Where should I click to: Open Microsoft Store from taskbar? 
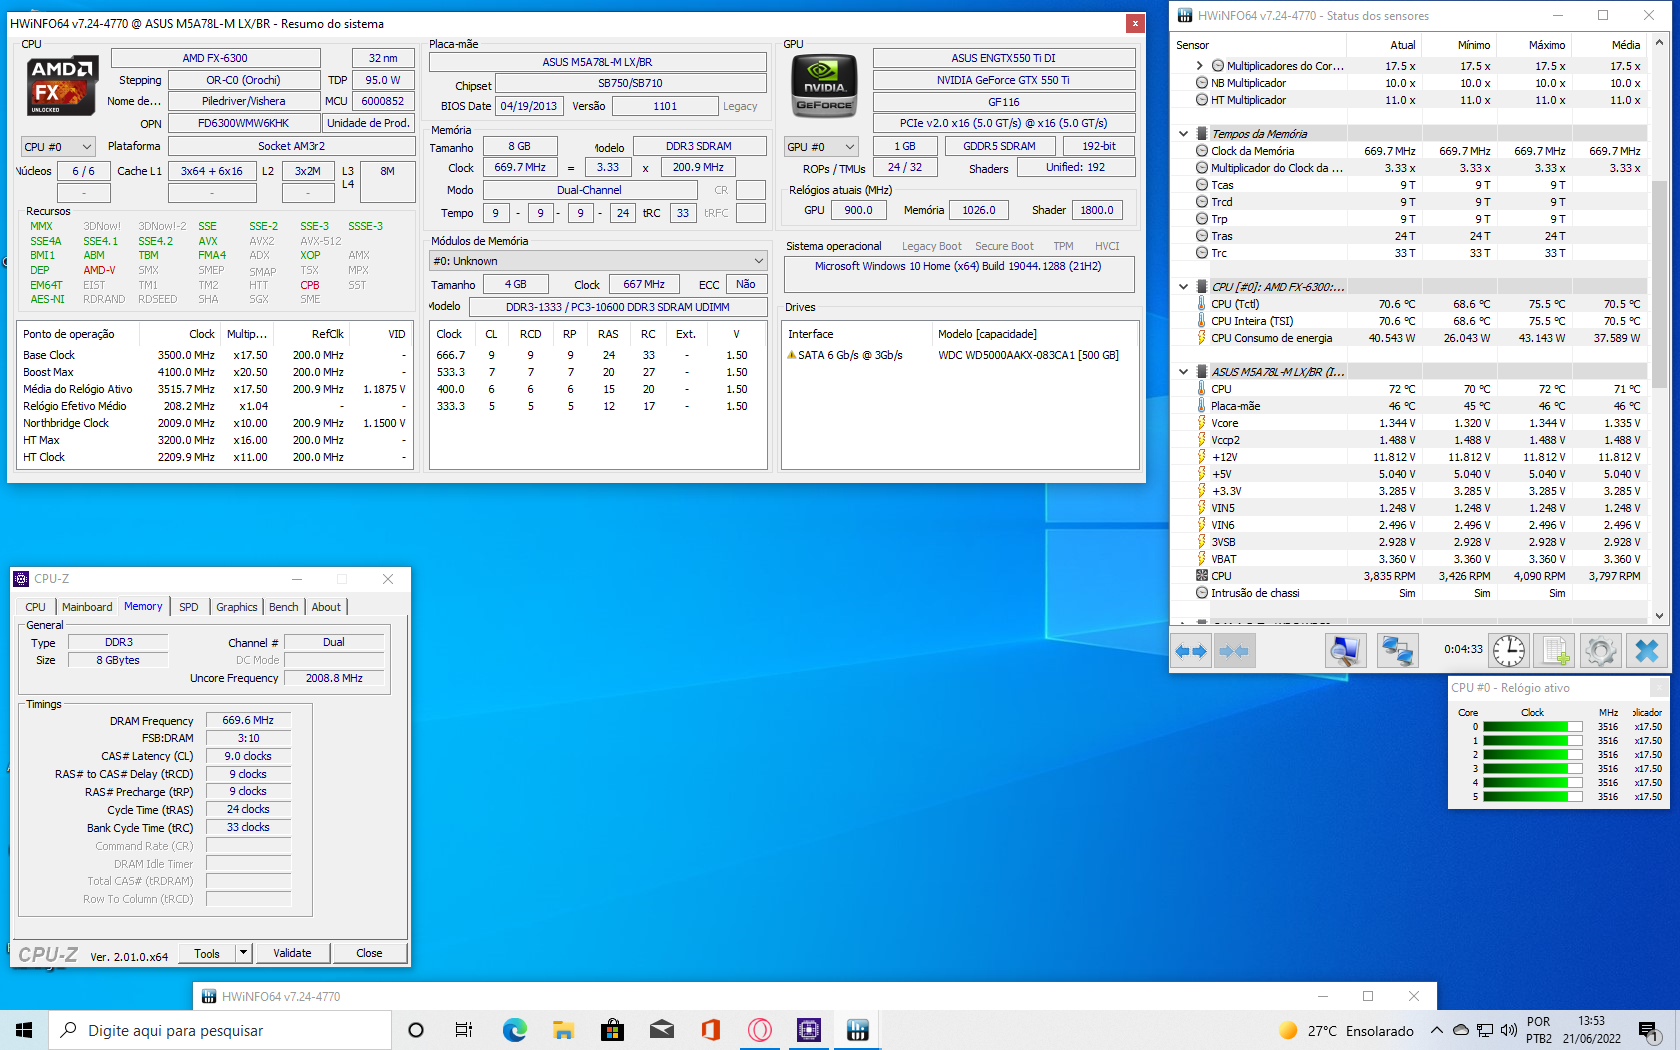click(612, 1030)
